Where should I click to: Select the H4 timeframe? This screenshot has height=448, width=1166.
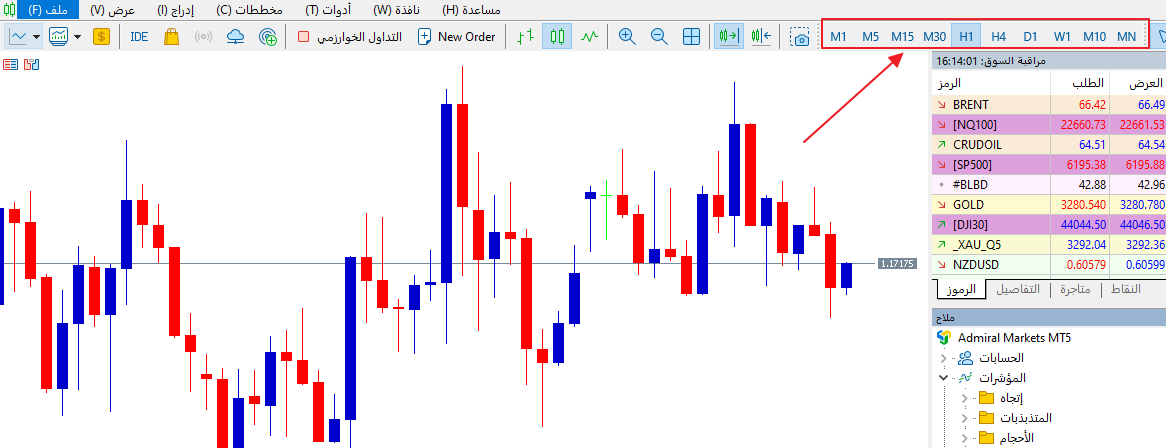point(999,36)
